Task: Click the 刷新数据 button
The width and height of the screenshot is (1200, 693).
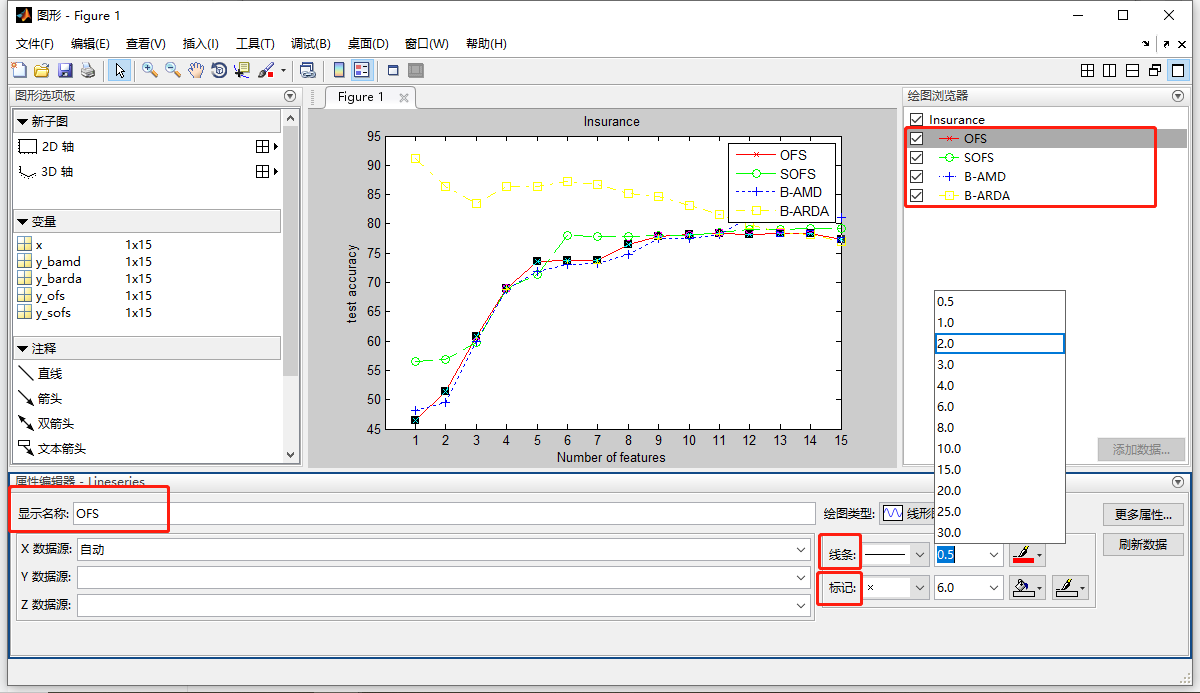Action: point(1142,544)
